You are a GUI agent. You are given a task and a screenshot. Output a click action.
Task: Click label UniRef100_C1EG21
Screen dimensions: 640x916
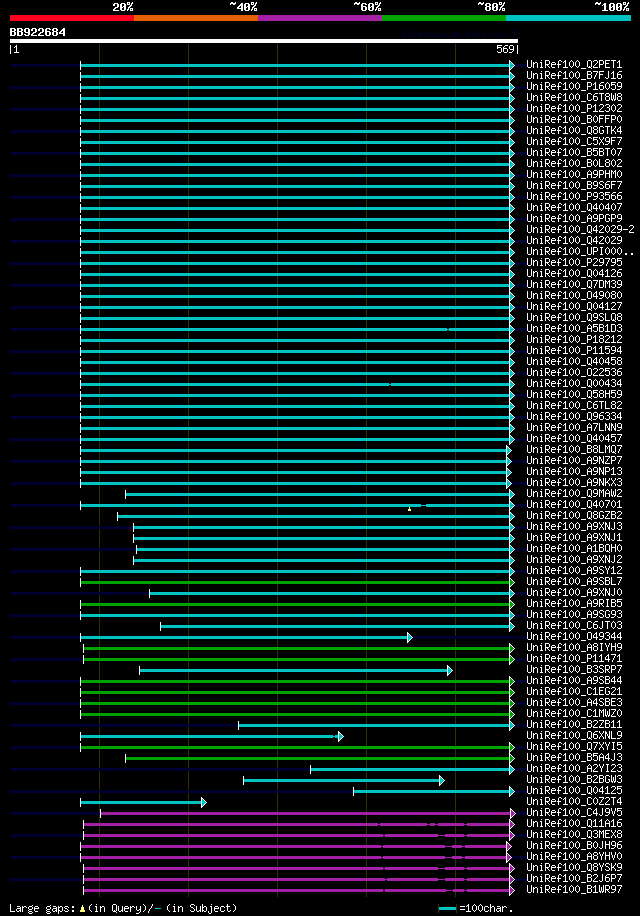pos(574,692)
